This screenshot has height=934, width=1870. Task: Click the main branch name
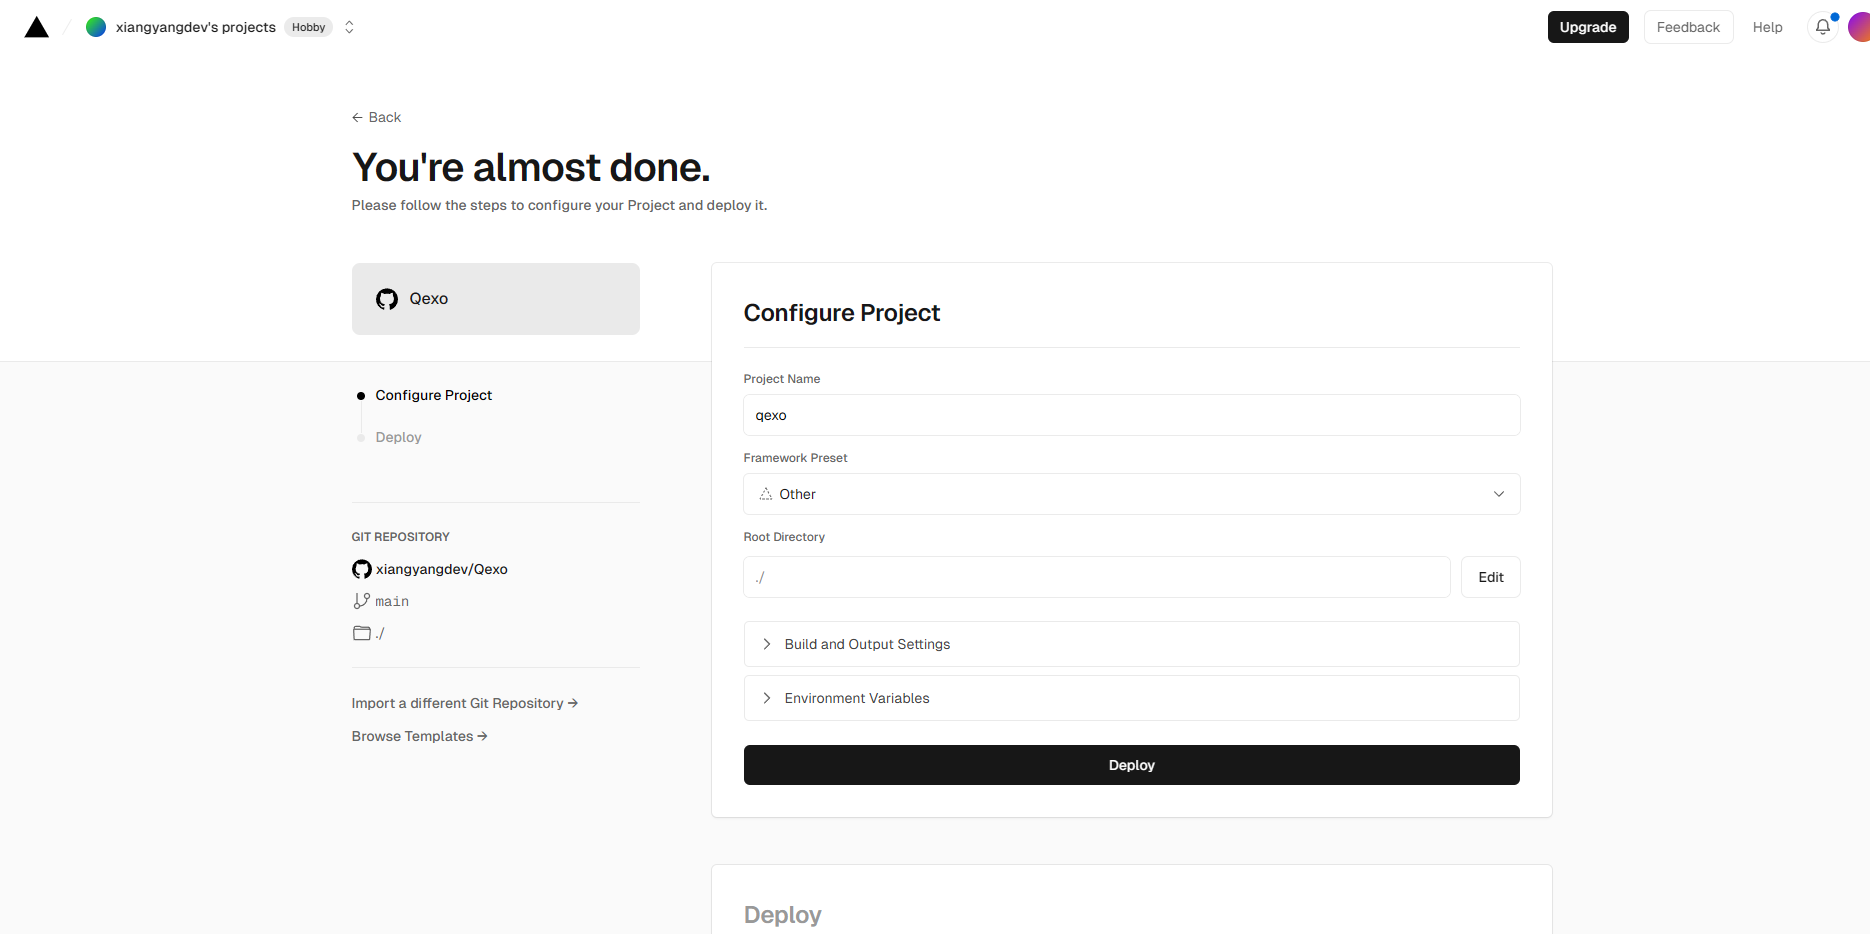[392, 601]
